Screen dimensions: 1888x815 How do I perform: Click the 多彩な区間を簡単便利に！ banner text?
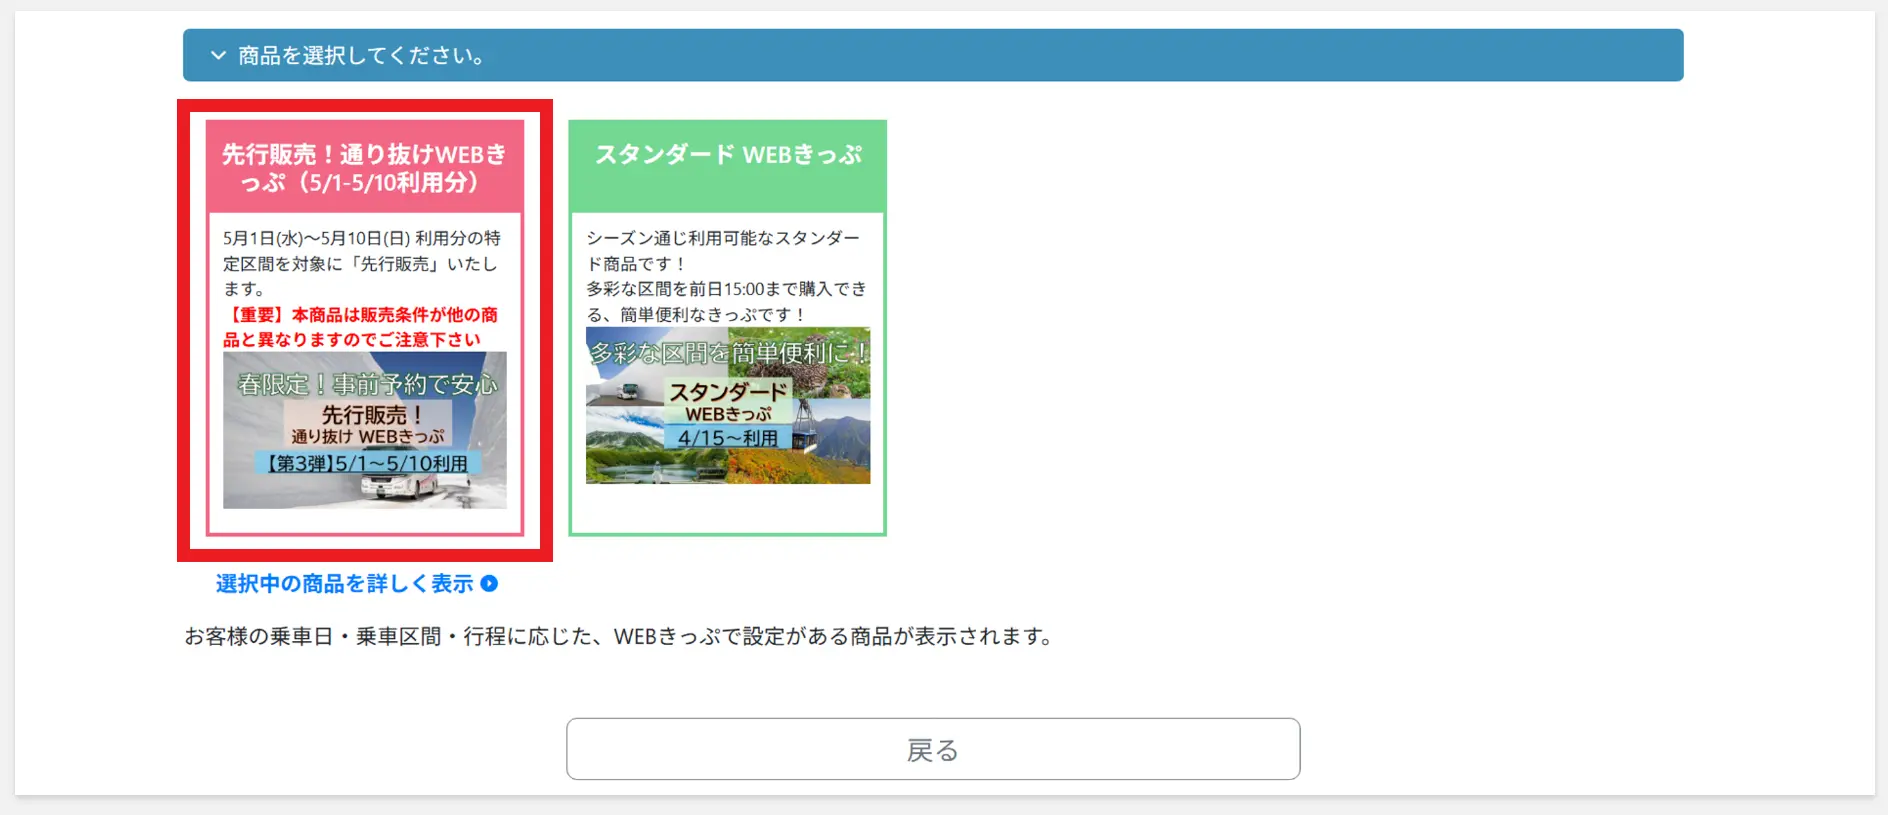point(727,352)
